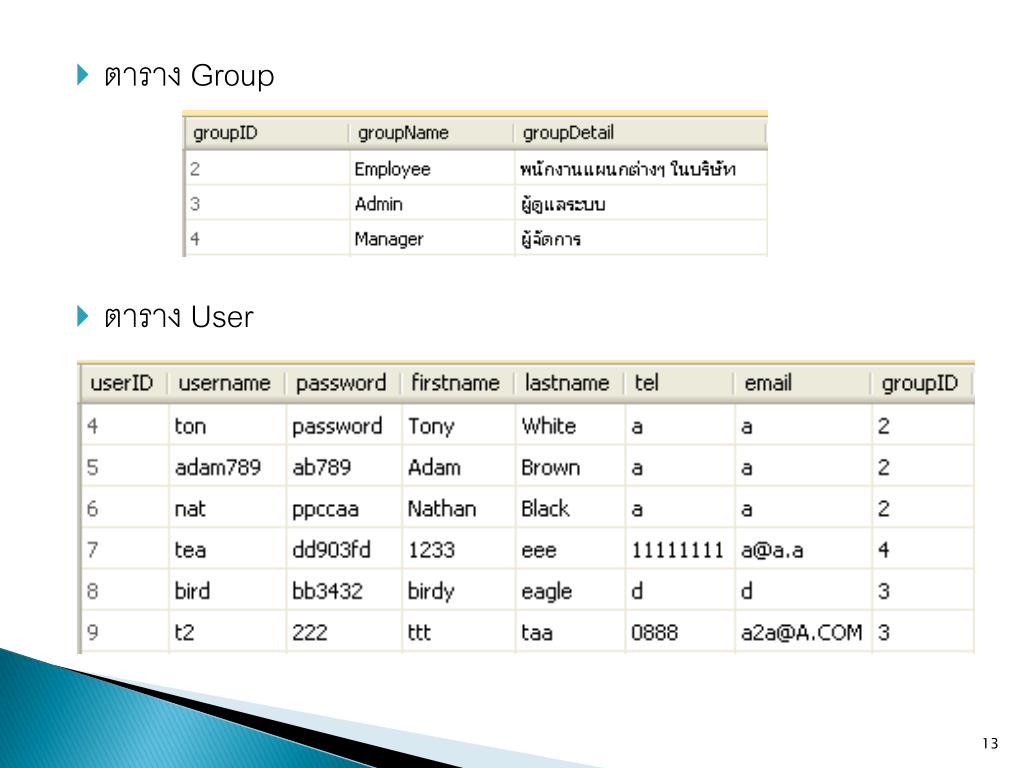Select the firstname cell 'Adam'
The width and height of the screenshot is (1024, 768).
458,467
